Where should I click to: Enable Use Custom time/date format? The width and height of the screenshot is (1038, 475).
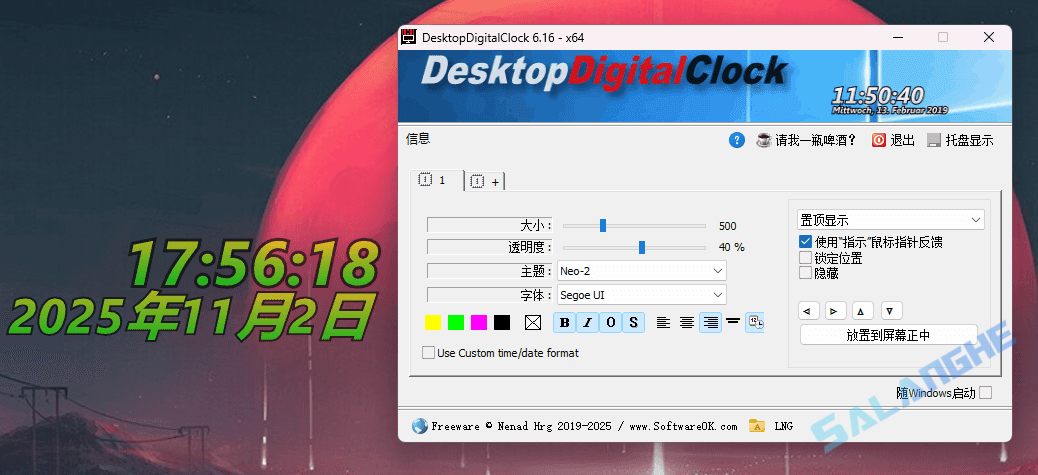[428, 353]
